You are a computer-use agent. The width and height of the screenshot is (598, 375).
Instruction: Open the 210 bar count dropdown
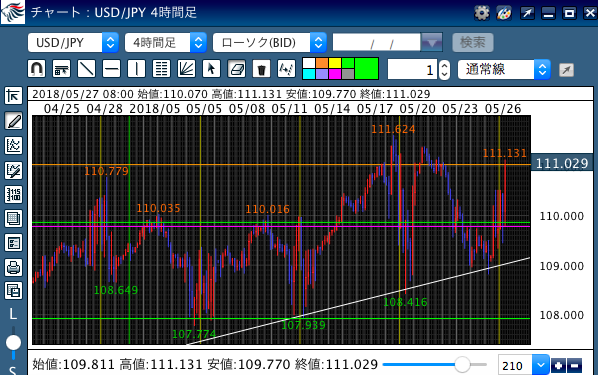(541, 365)
